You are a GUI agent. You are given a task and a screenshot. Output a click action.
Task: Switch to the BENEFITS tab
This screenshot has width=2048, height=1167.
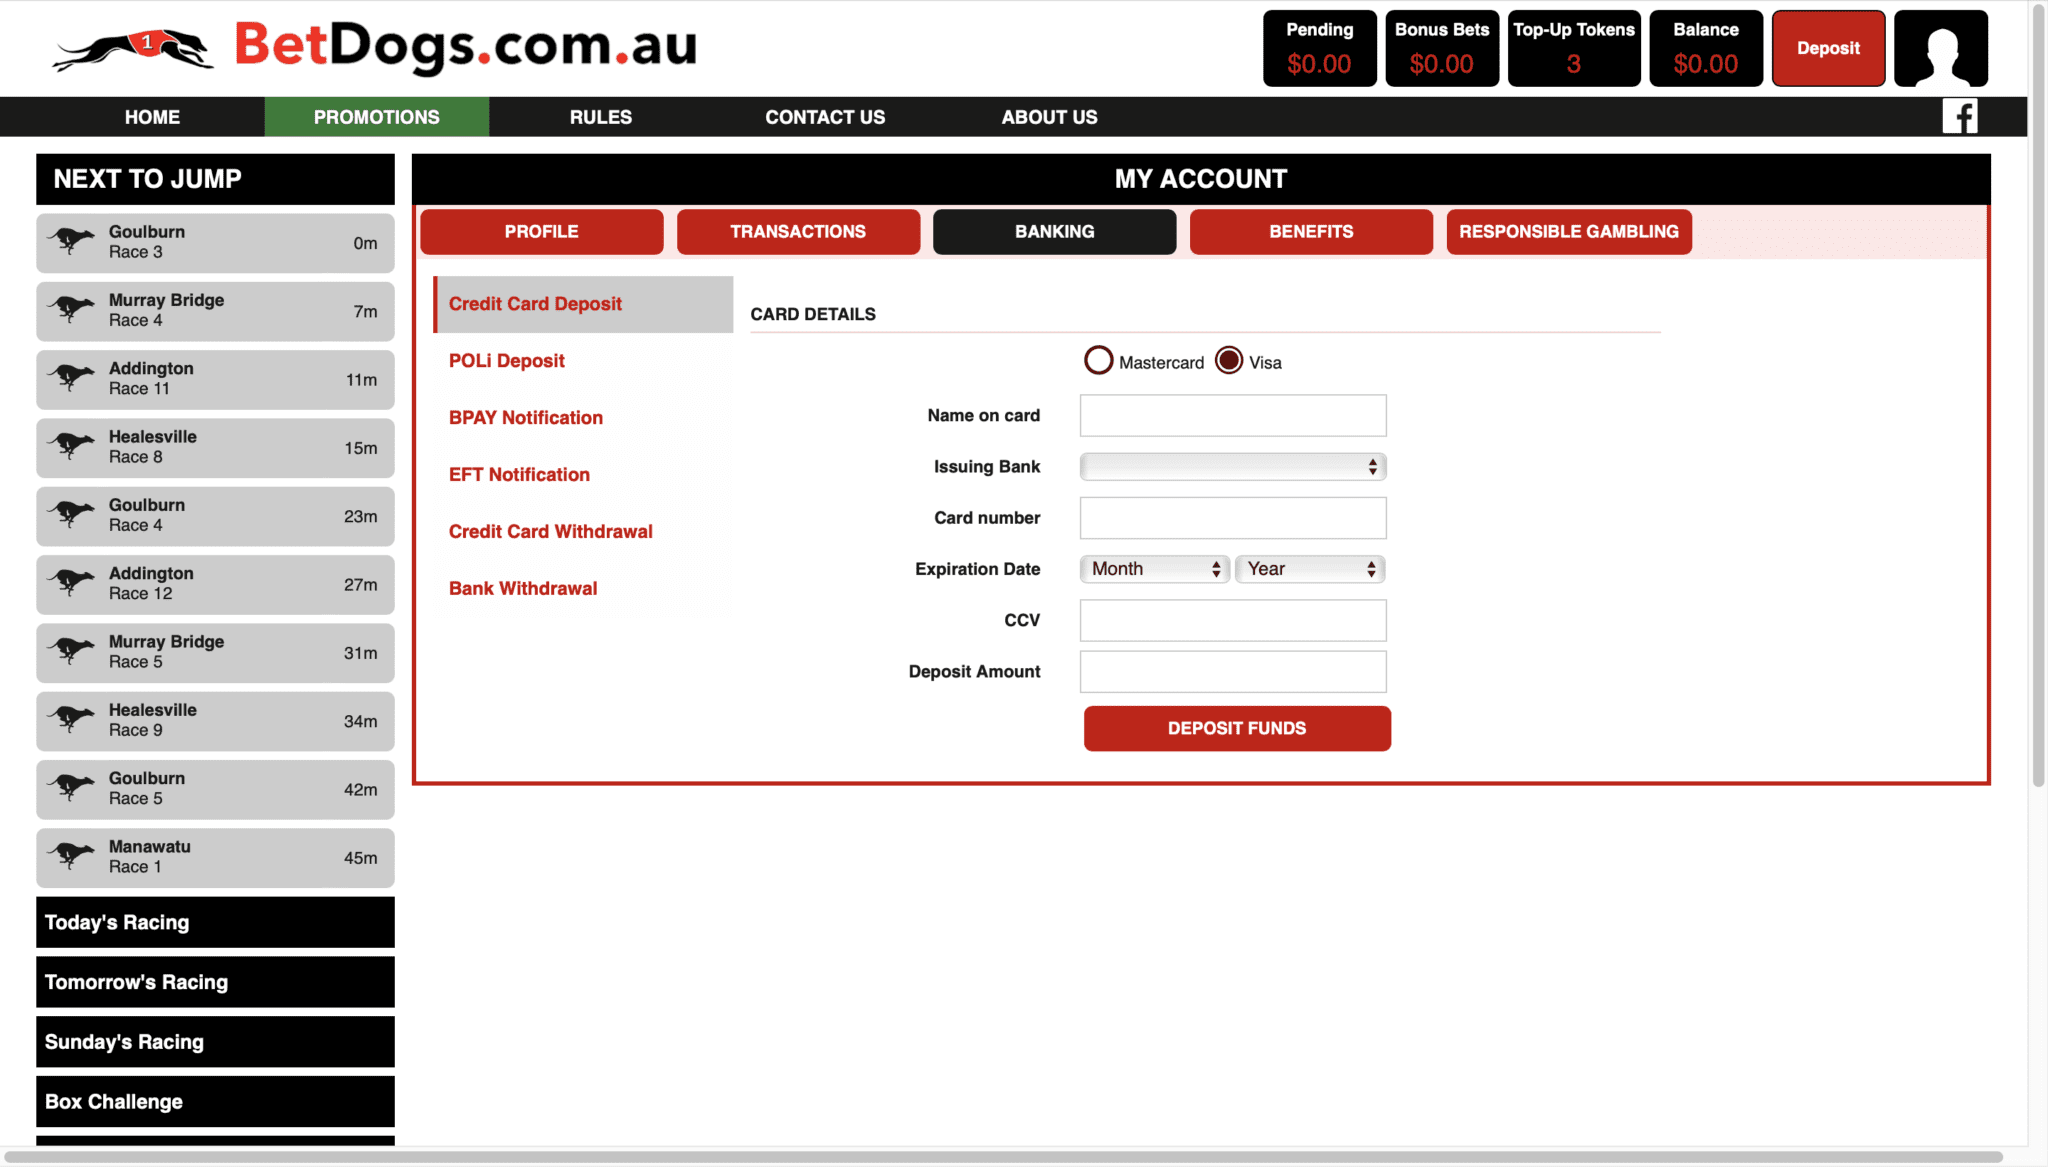pos(1311,232)
